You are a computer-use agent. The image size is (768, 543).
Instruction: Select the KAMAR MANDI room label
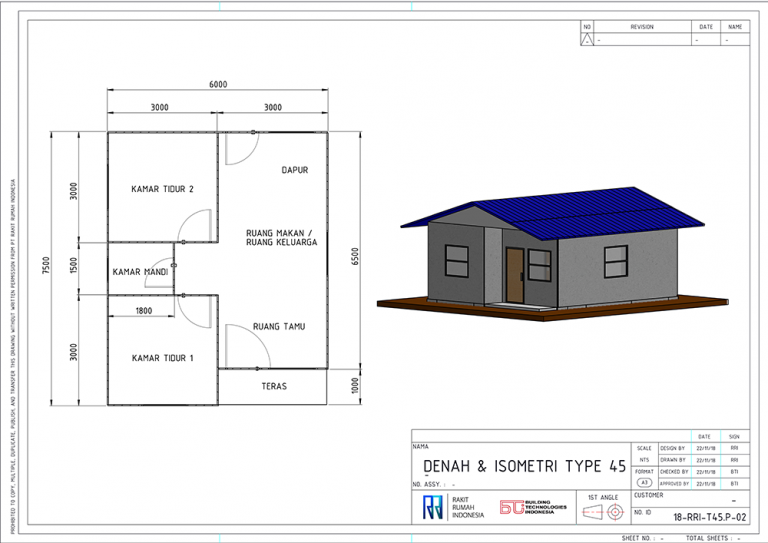click(x=139, y=272)
